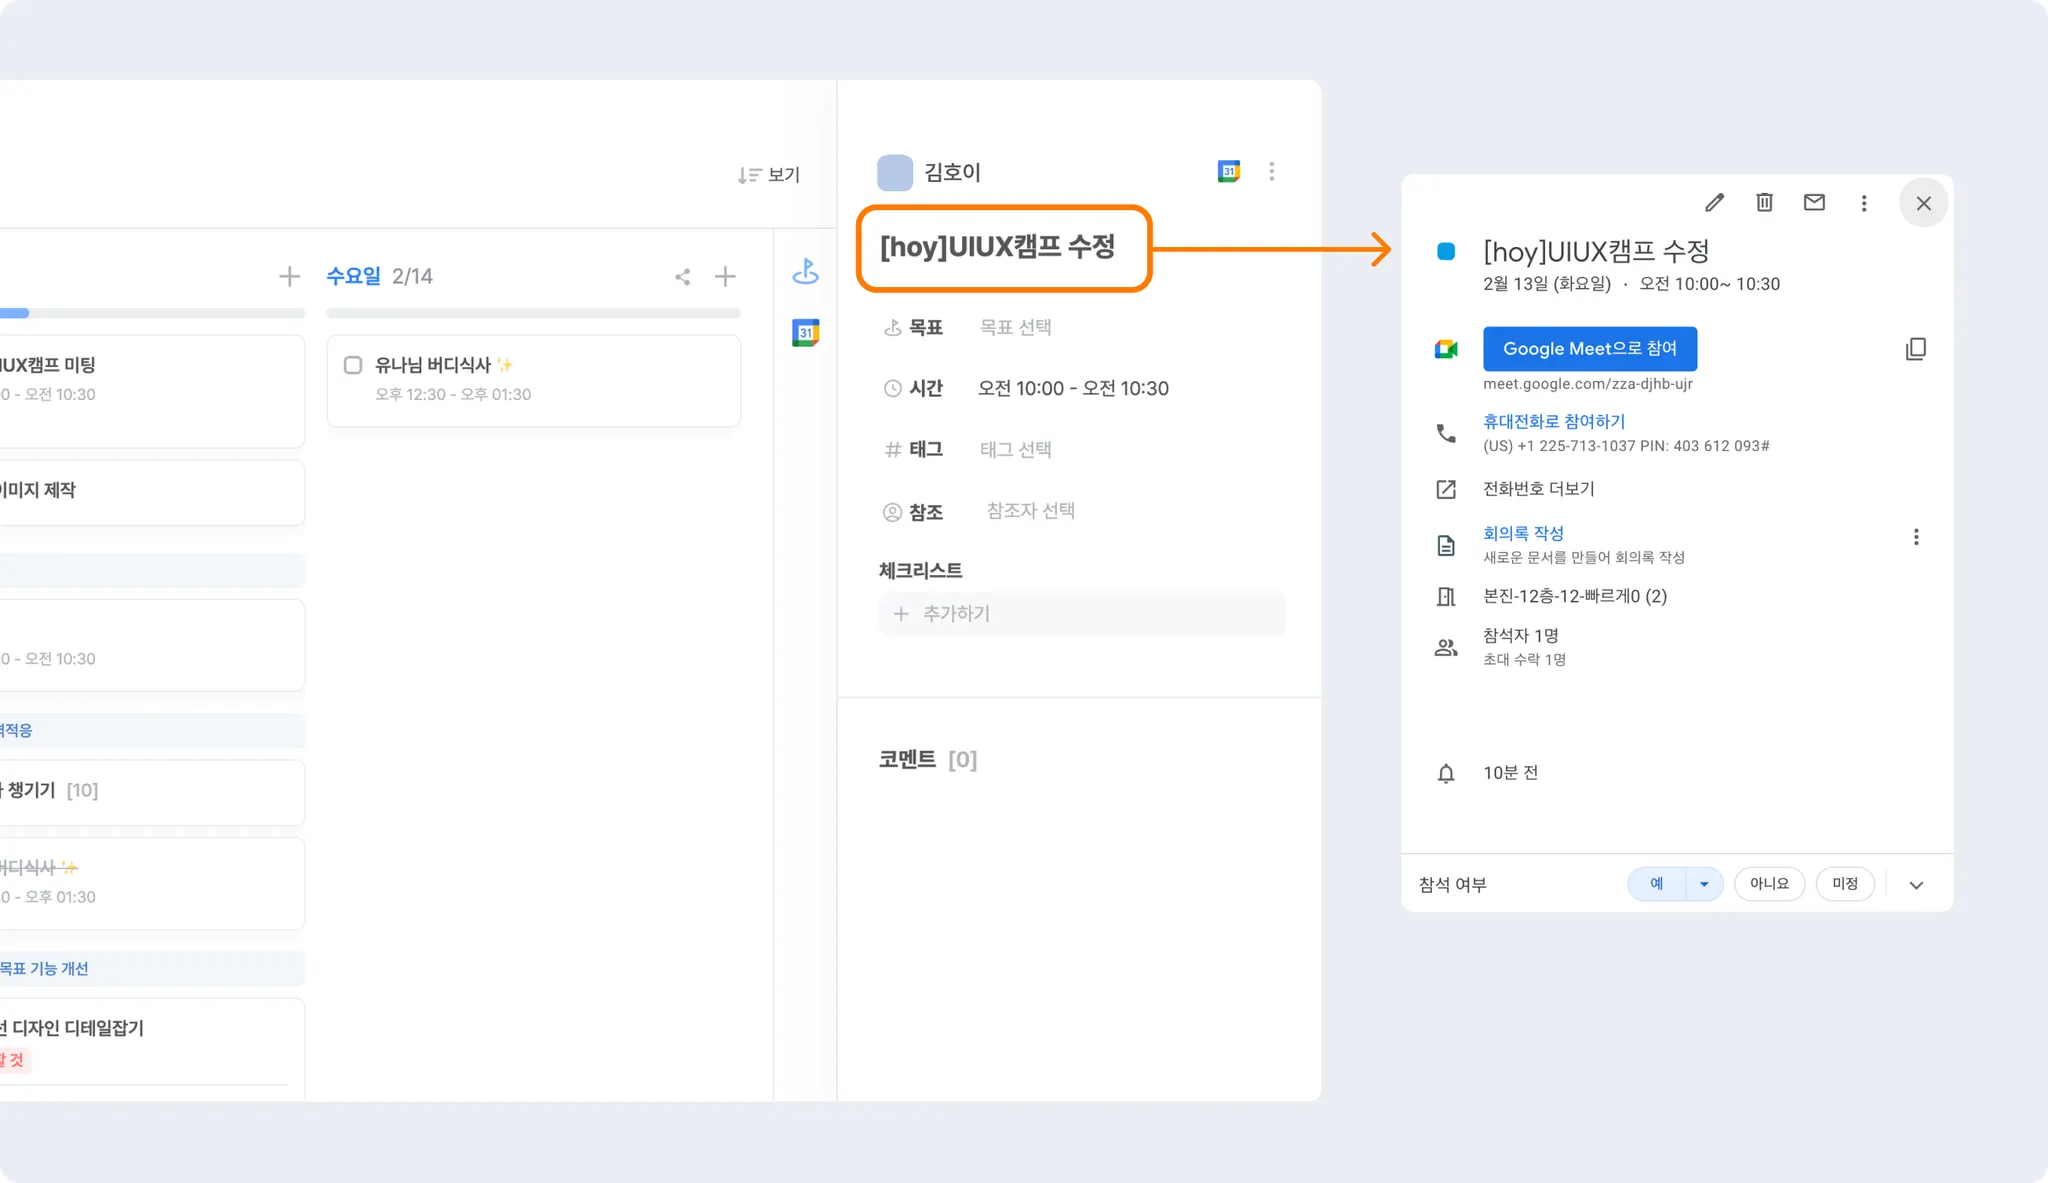Screen dimensions: 2048x1183
Task: Click the 추가하기 checklist input field
Action: coord(1082,614)
